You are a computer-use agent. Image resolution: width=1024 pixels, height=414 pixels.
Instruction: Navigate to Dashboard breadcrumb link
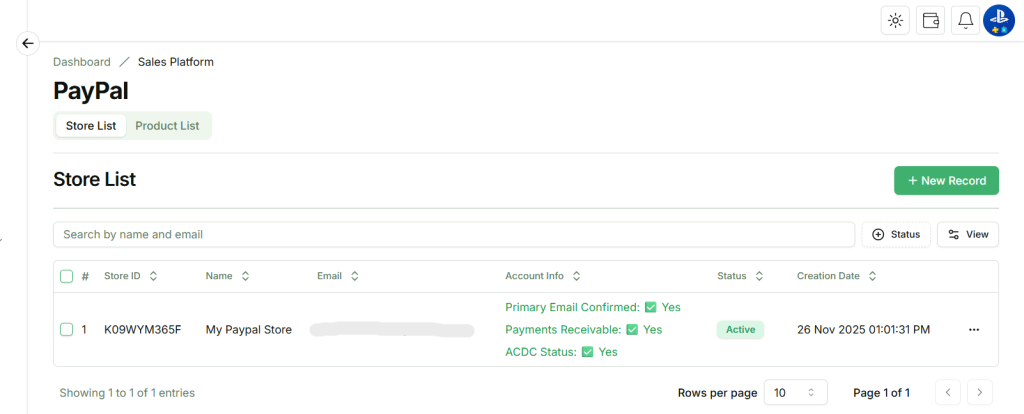pyautogui.click(x=82, y=62)
